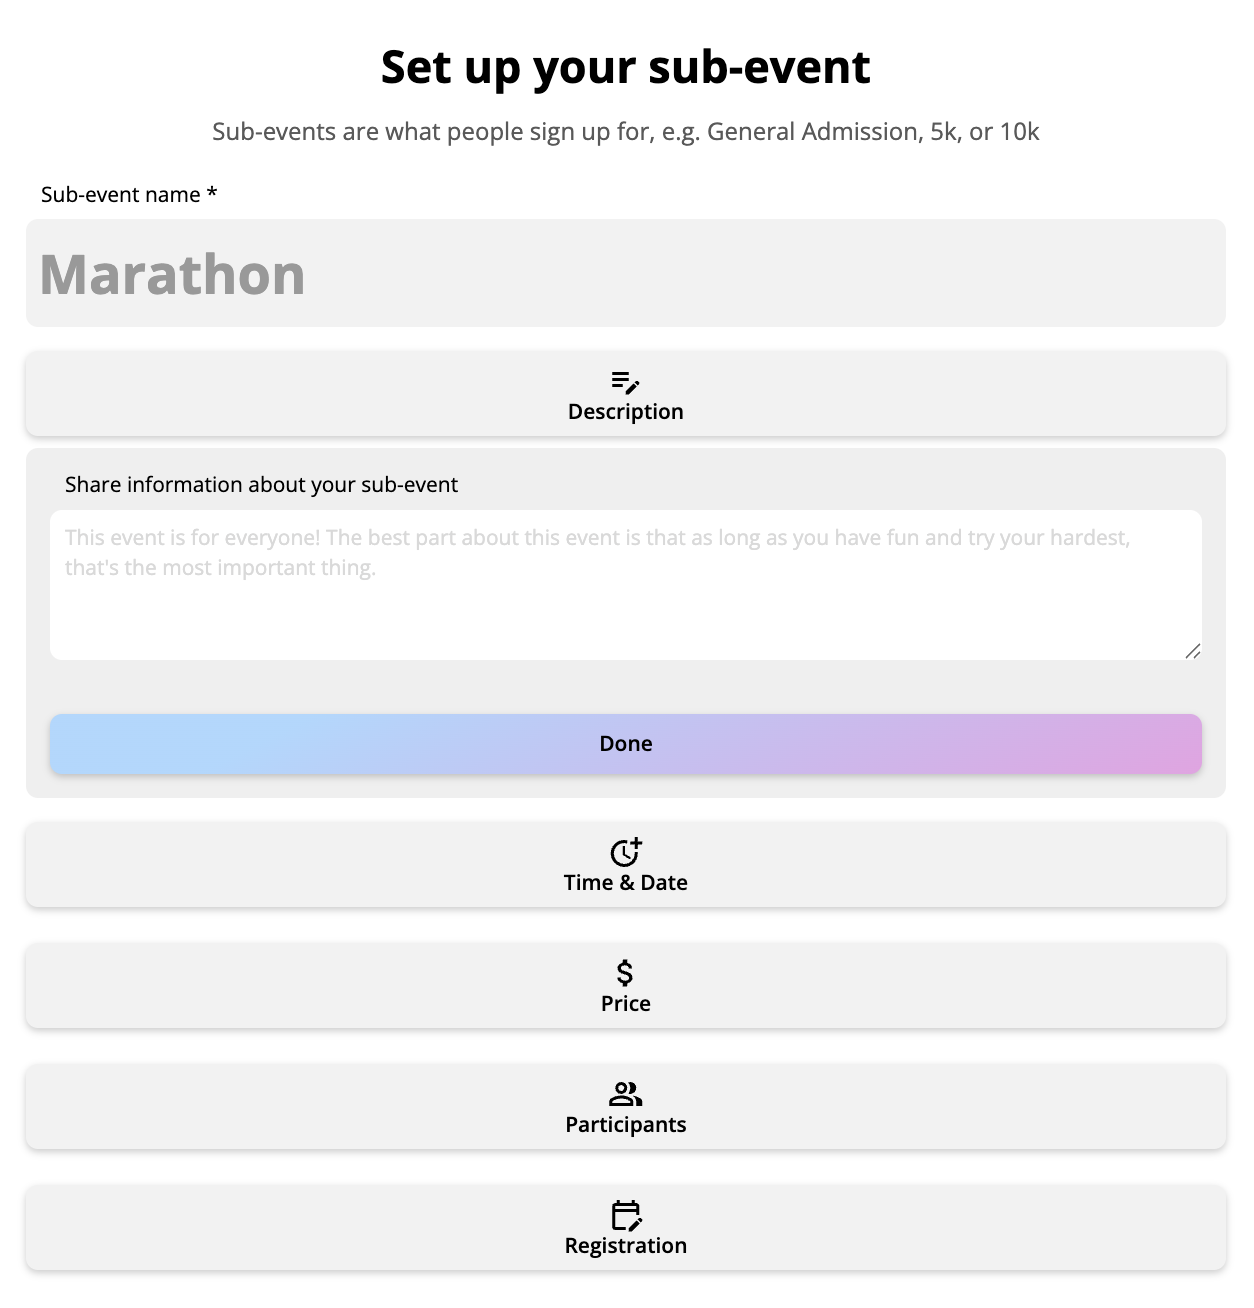
Task: Click the 'Sub-event name' field label
Action: click(121, 195)
